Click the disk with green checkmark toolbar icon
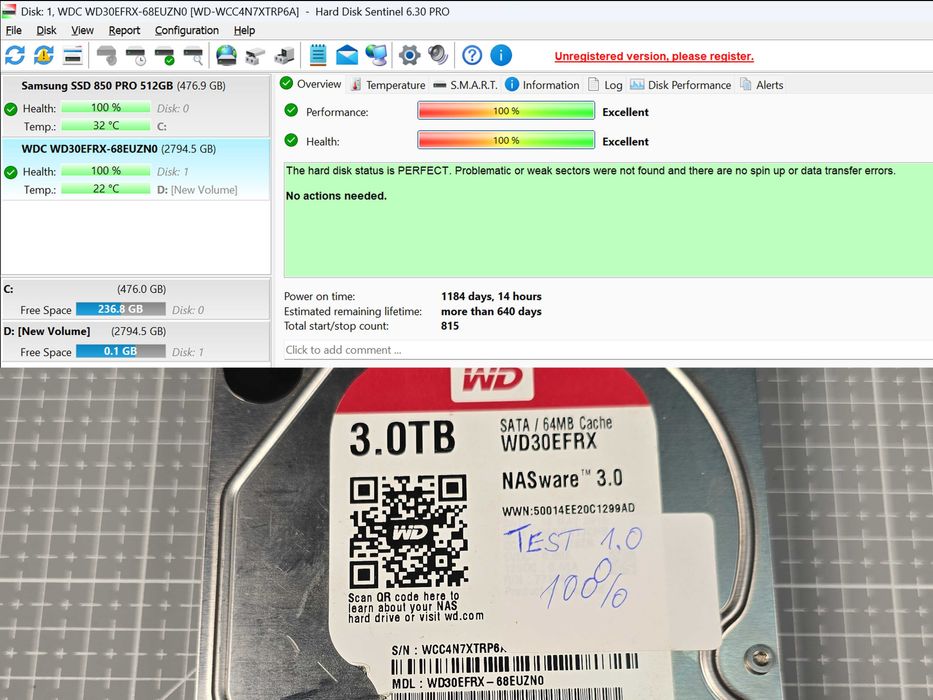This screenshot has width=933, height=700. tap(164, 55)
